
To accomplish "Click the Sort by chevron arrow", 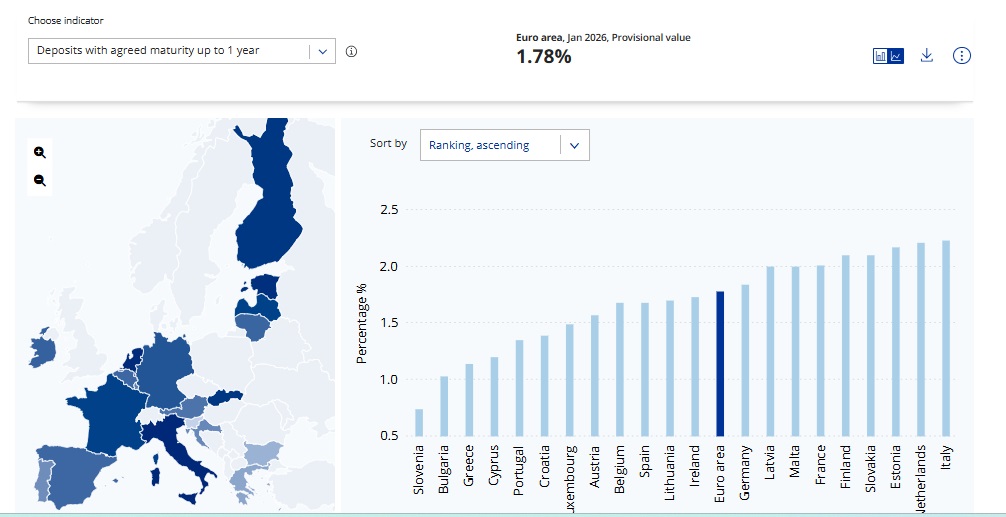I will pos(574,145).
